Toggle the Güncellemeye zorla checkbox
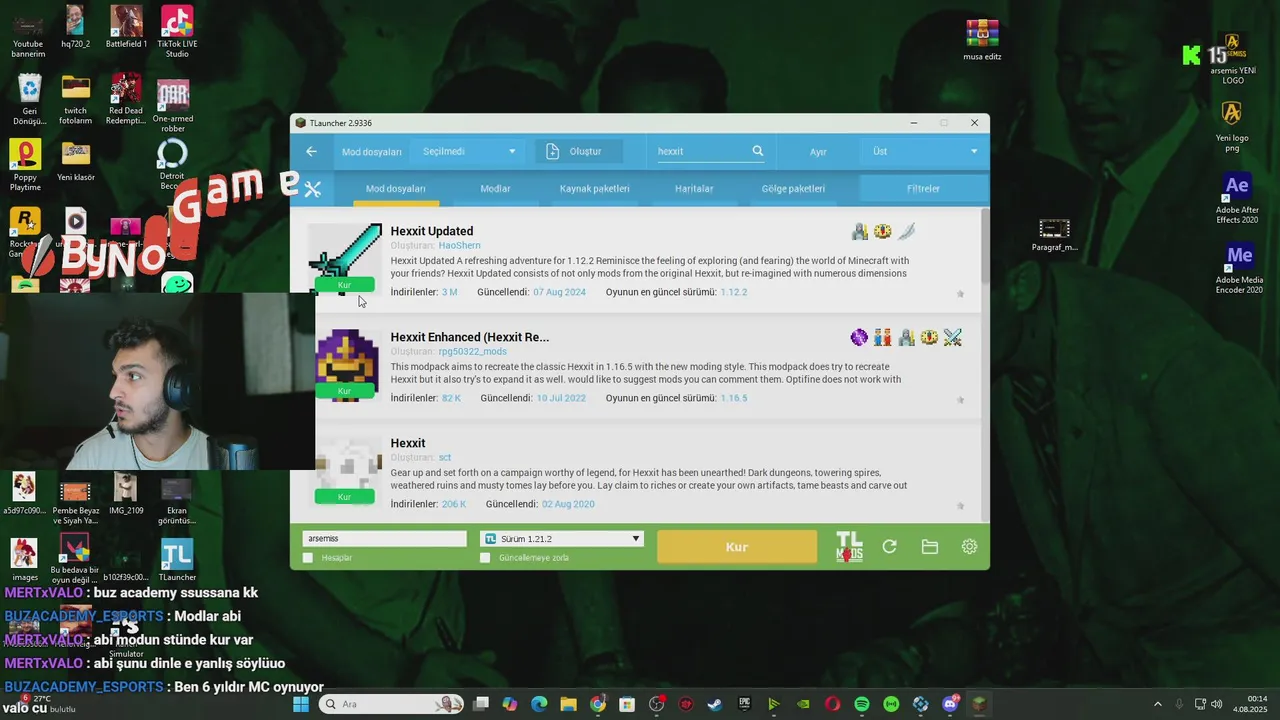This screenshot has width=1280, height=720. click(x=485, y=558)
